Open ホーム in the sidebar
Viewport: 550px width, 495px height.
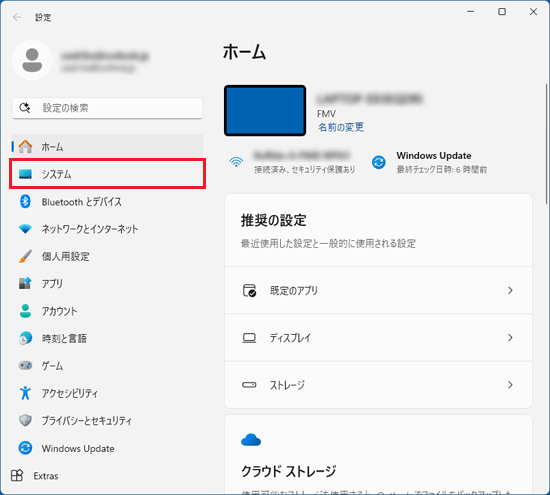click(x=107, y=146)
